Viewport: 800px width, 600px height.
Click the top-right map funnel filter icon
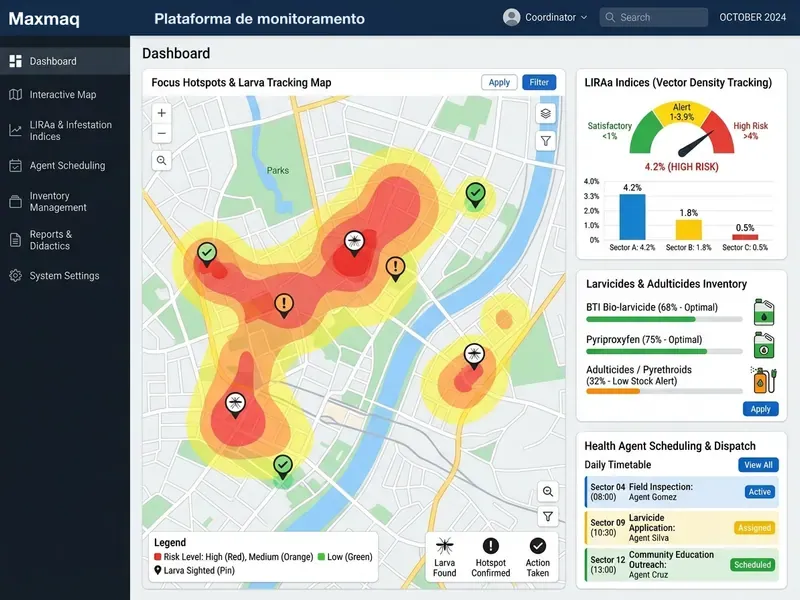545,141
